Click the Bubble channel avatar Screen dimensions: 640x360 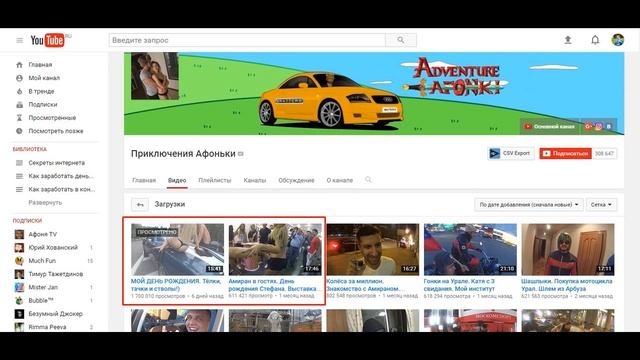pos(19,300)
